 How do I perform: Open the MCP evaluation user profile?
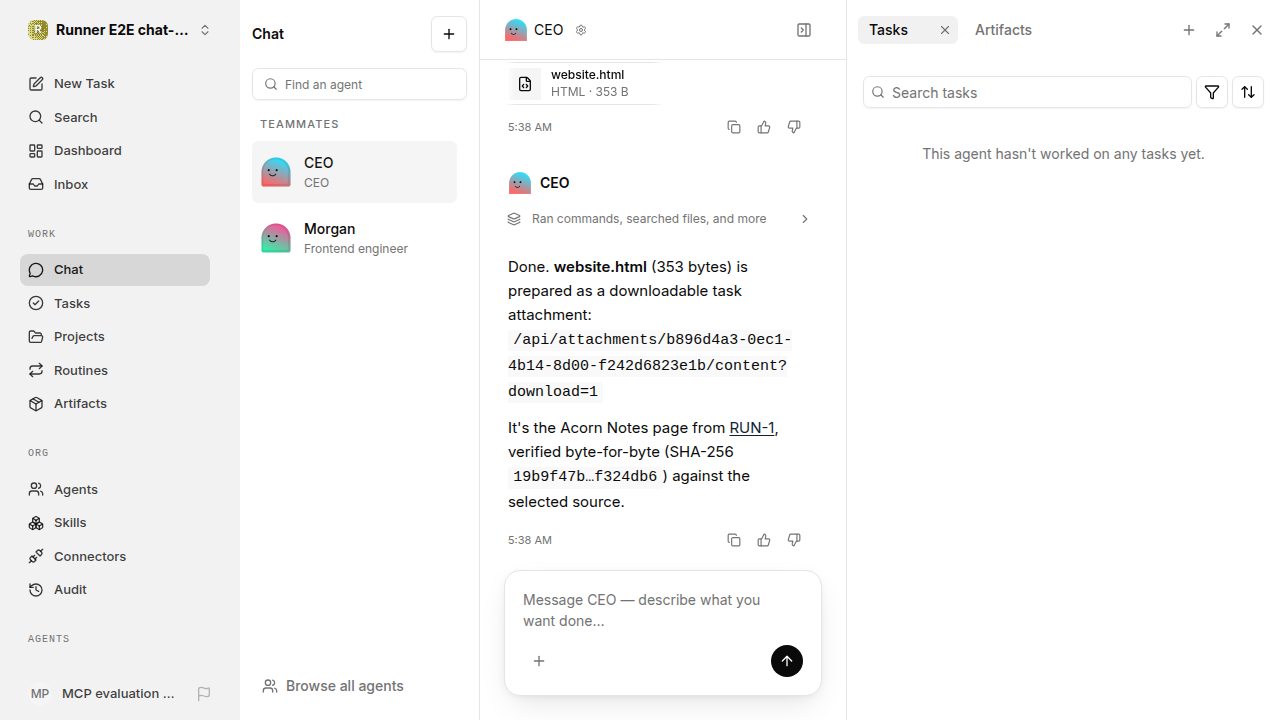point(103,693)
